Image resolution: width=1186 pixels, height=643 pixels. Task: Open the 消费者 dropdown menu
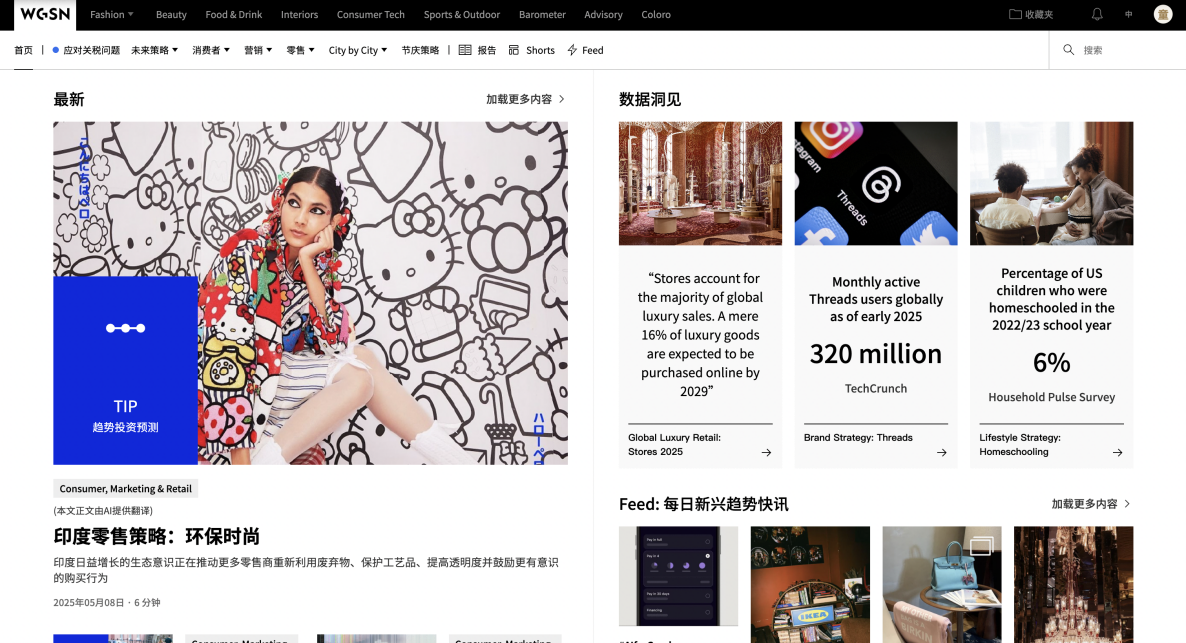(211, 50)
